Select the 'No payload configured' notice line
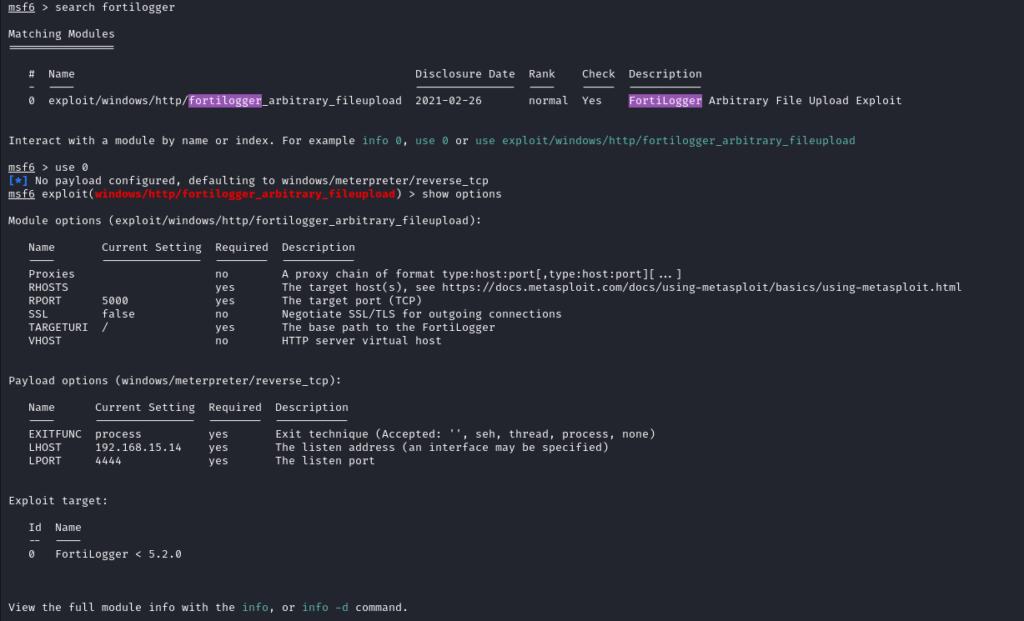1024x621 pixels. coord(262,180)
